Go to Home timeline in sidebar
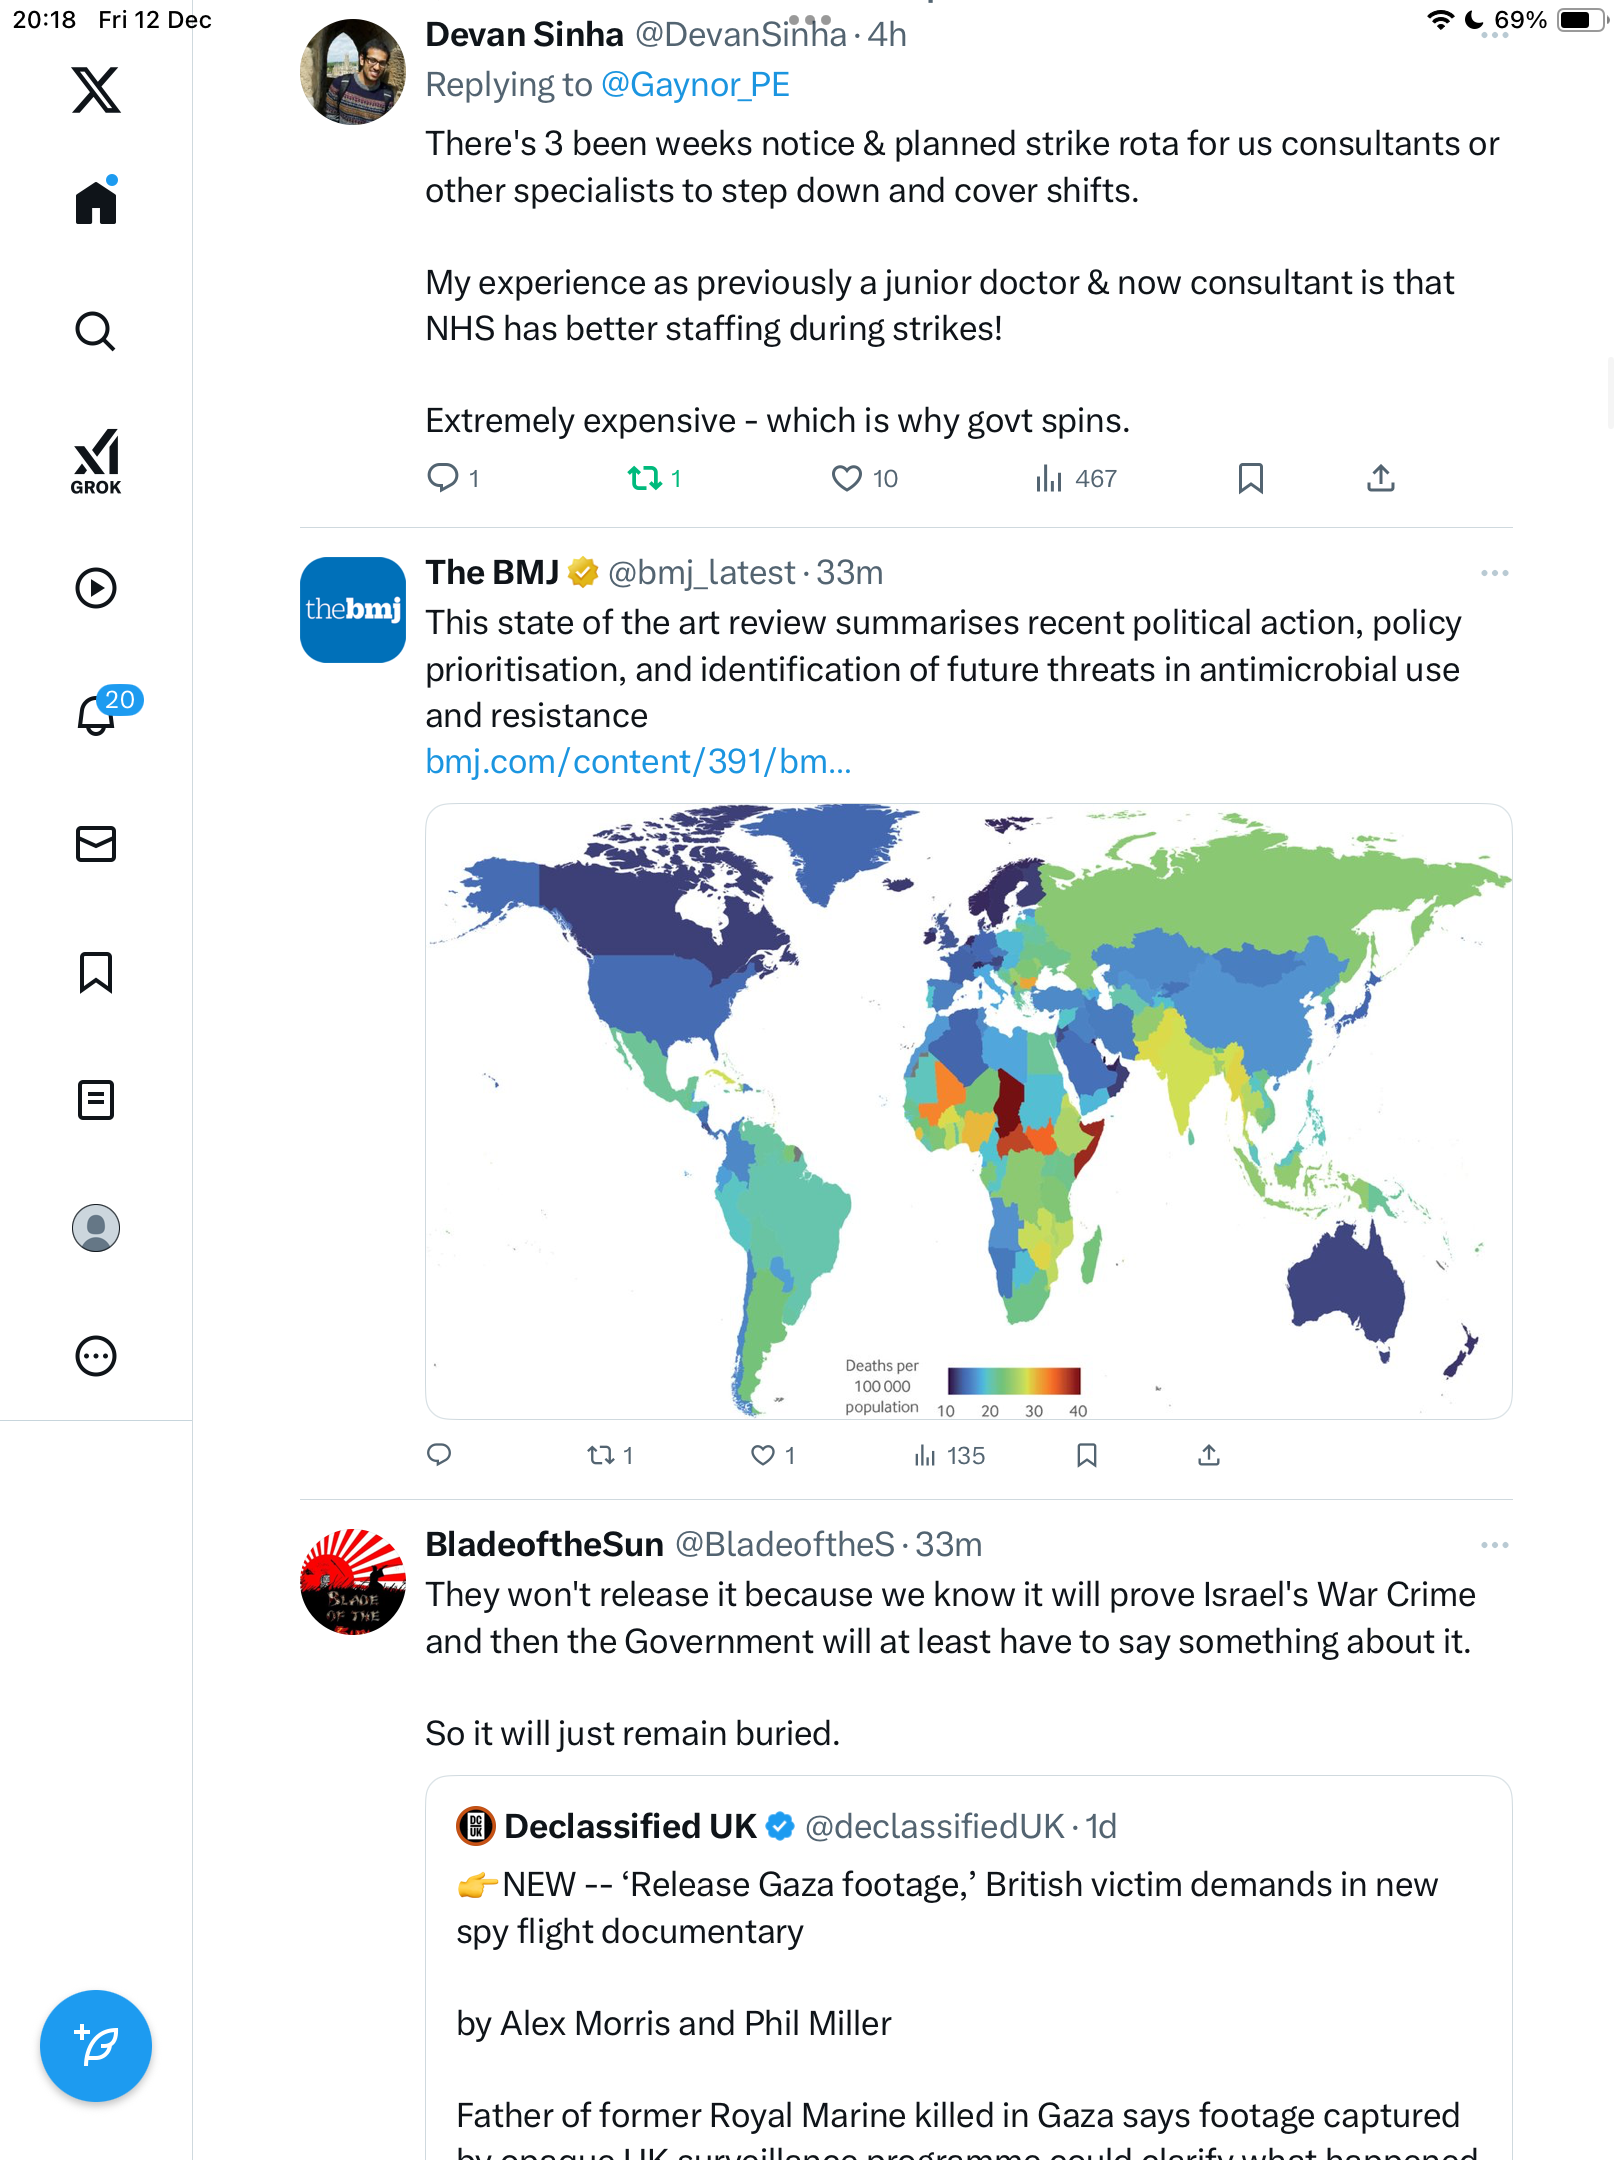1620x2160 pixels. (96, 202)
